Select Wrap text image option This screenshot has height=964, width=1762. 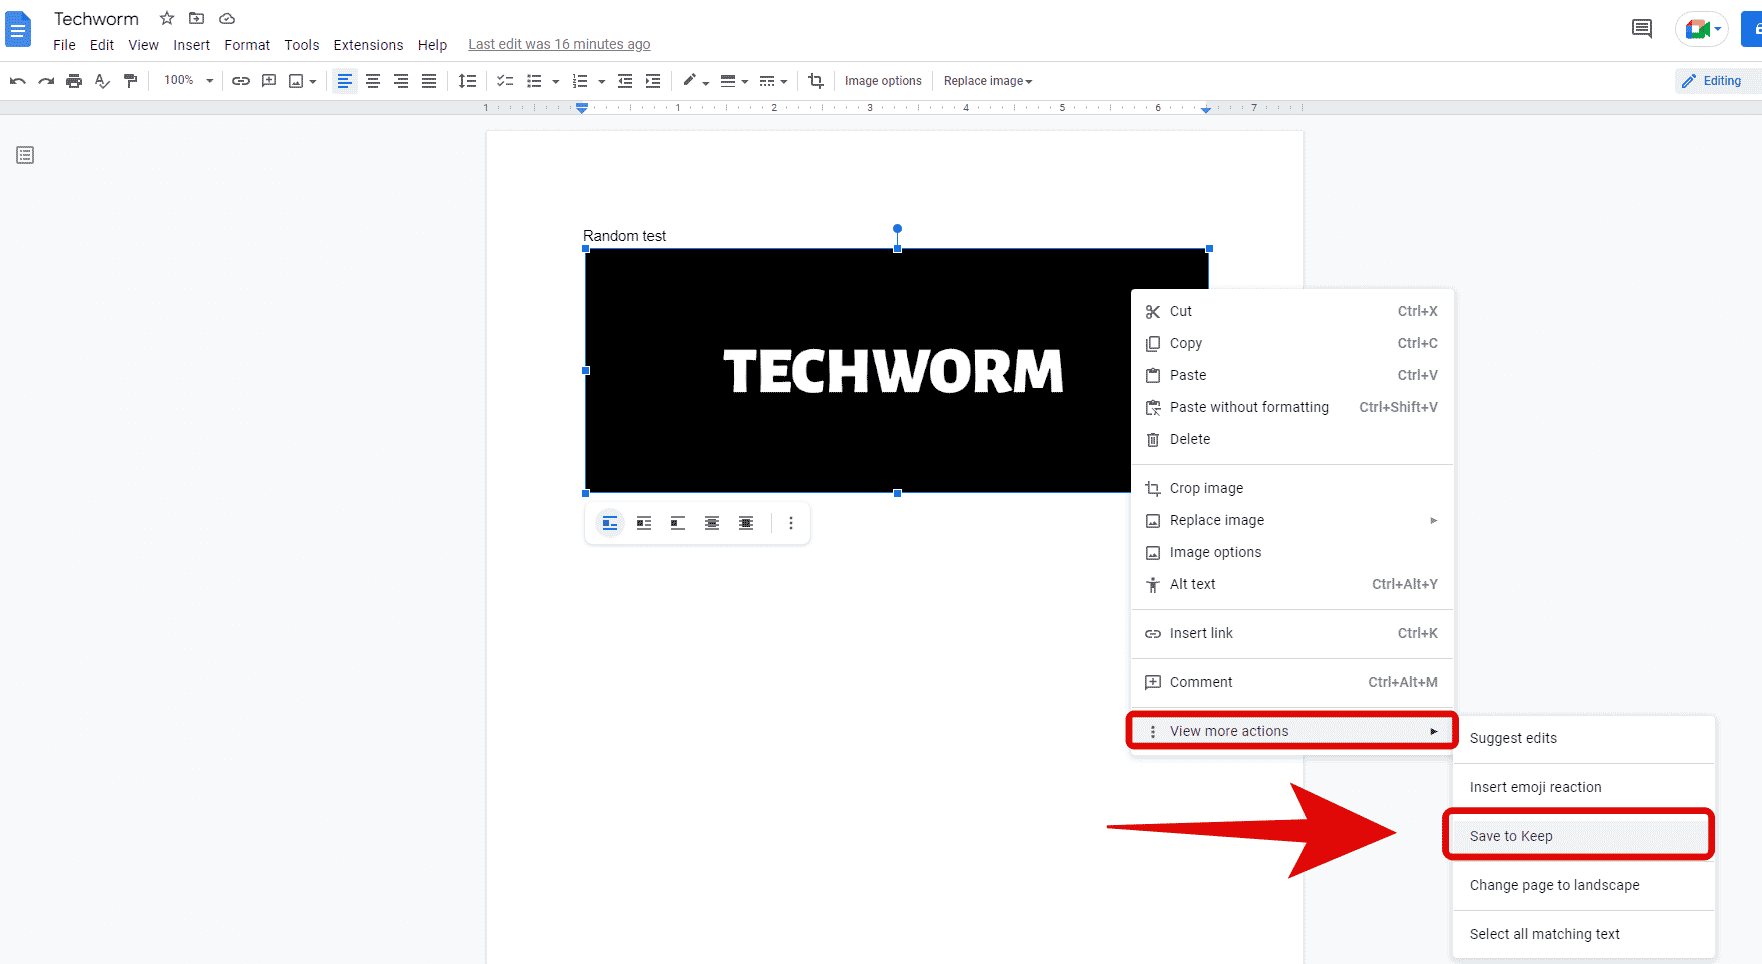tap(644, 523)
